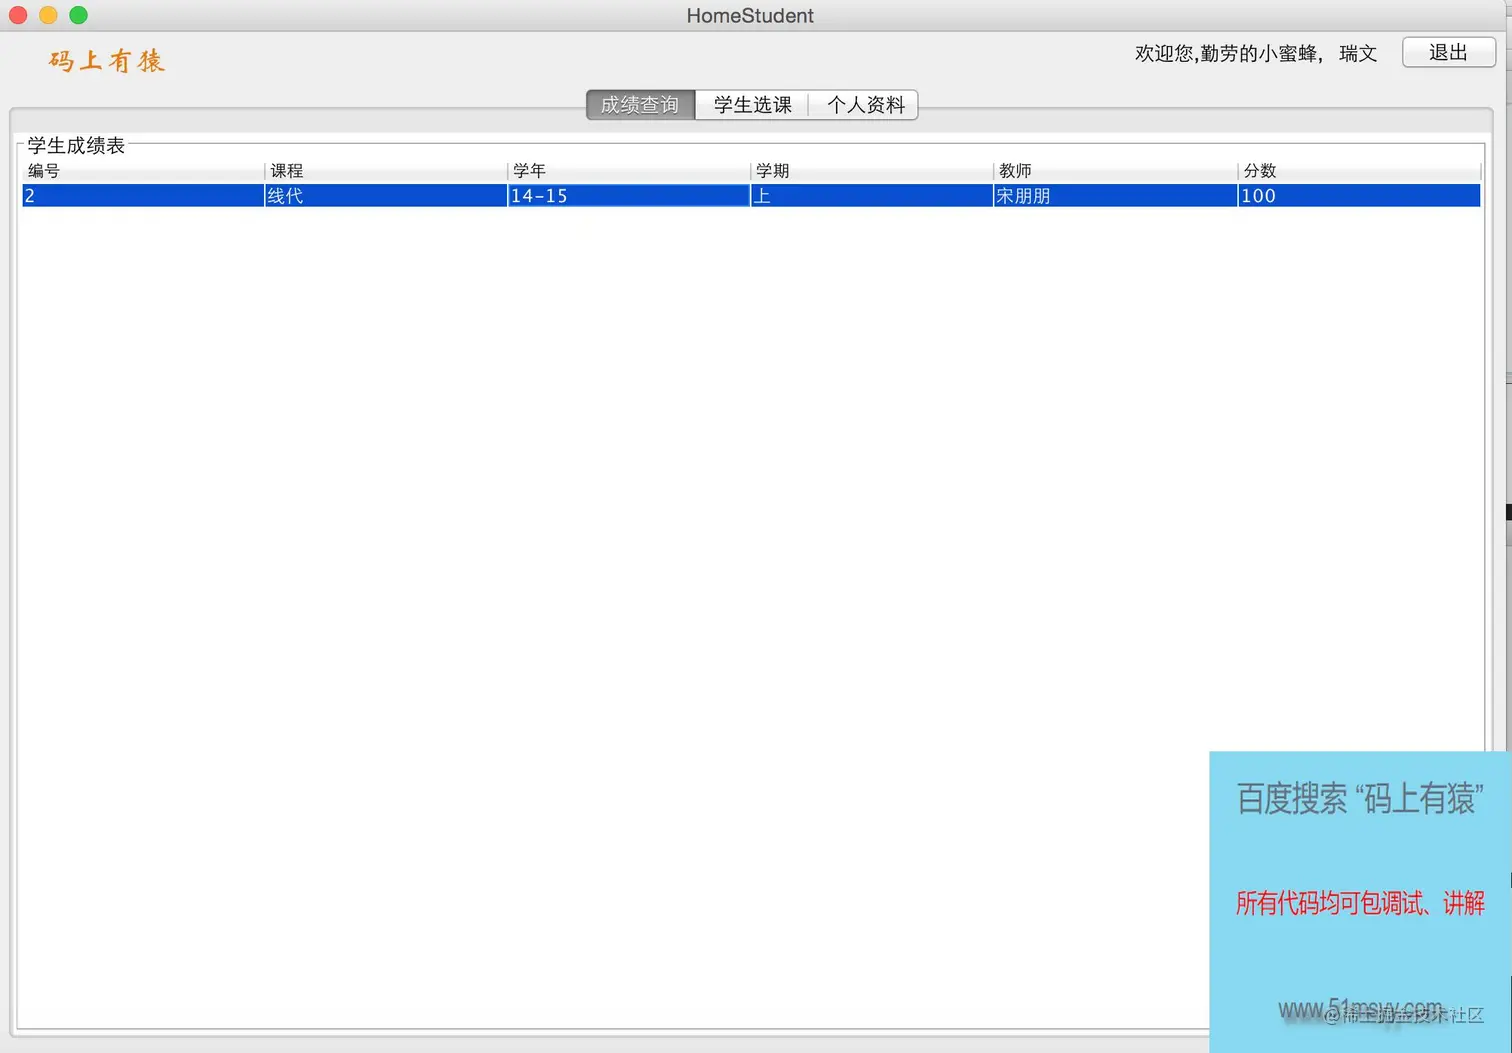Select the cell with 编号 2

tap(143, 196)
